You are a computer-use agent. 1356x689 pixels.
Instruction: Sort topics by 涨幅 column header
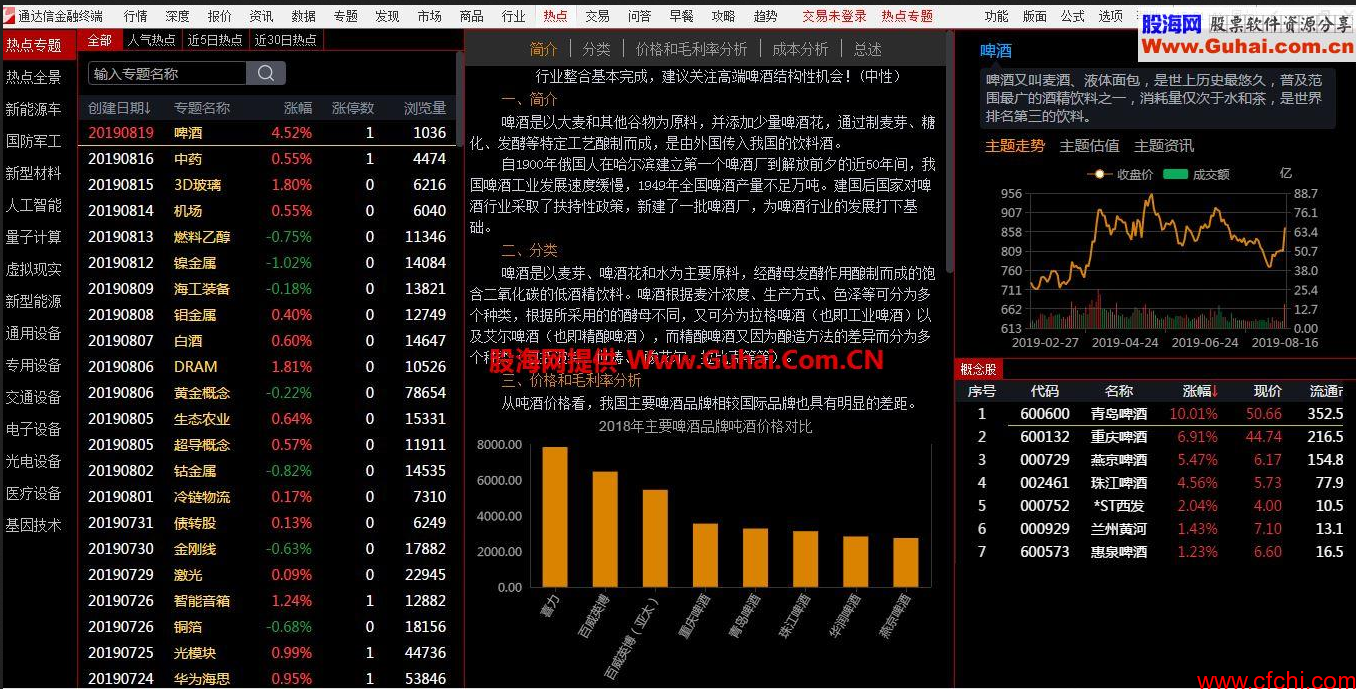(297, 108)
